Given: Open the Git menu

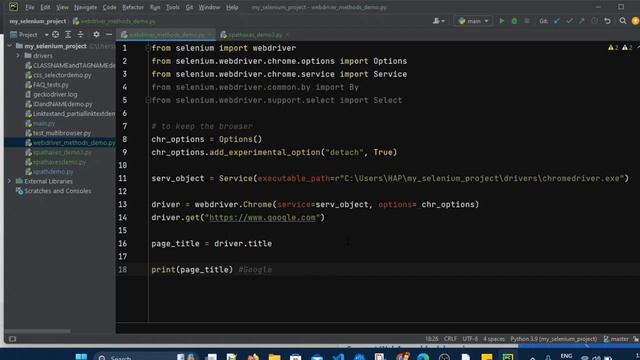Looking at the screenshot, I should 189,7.
